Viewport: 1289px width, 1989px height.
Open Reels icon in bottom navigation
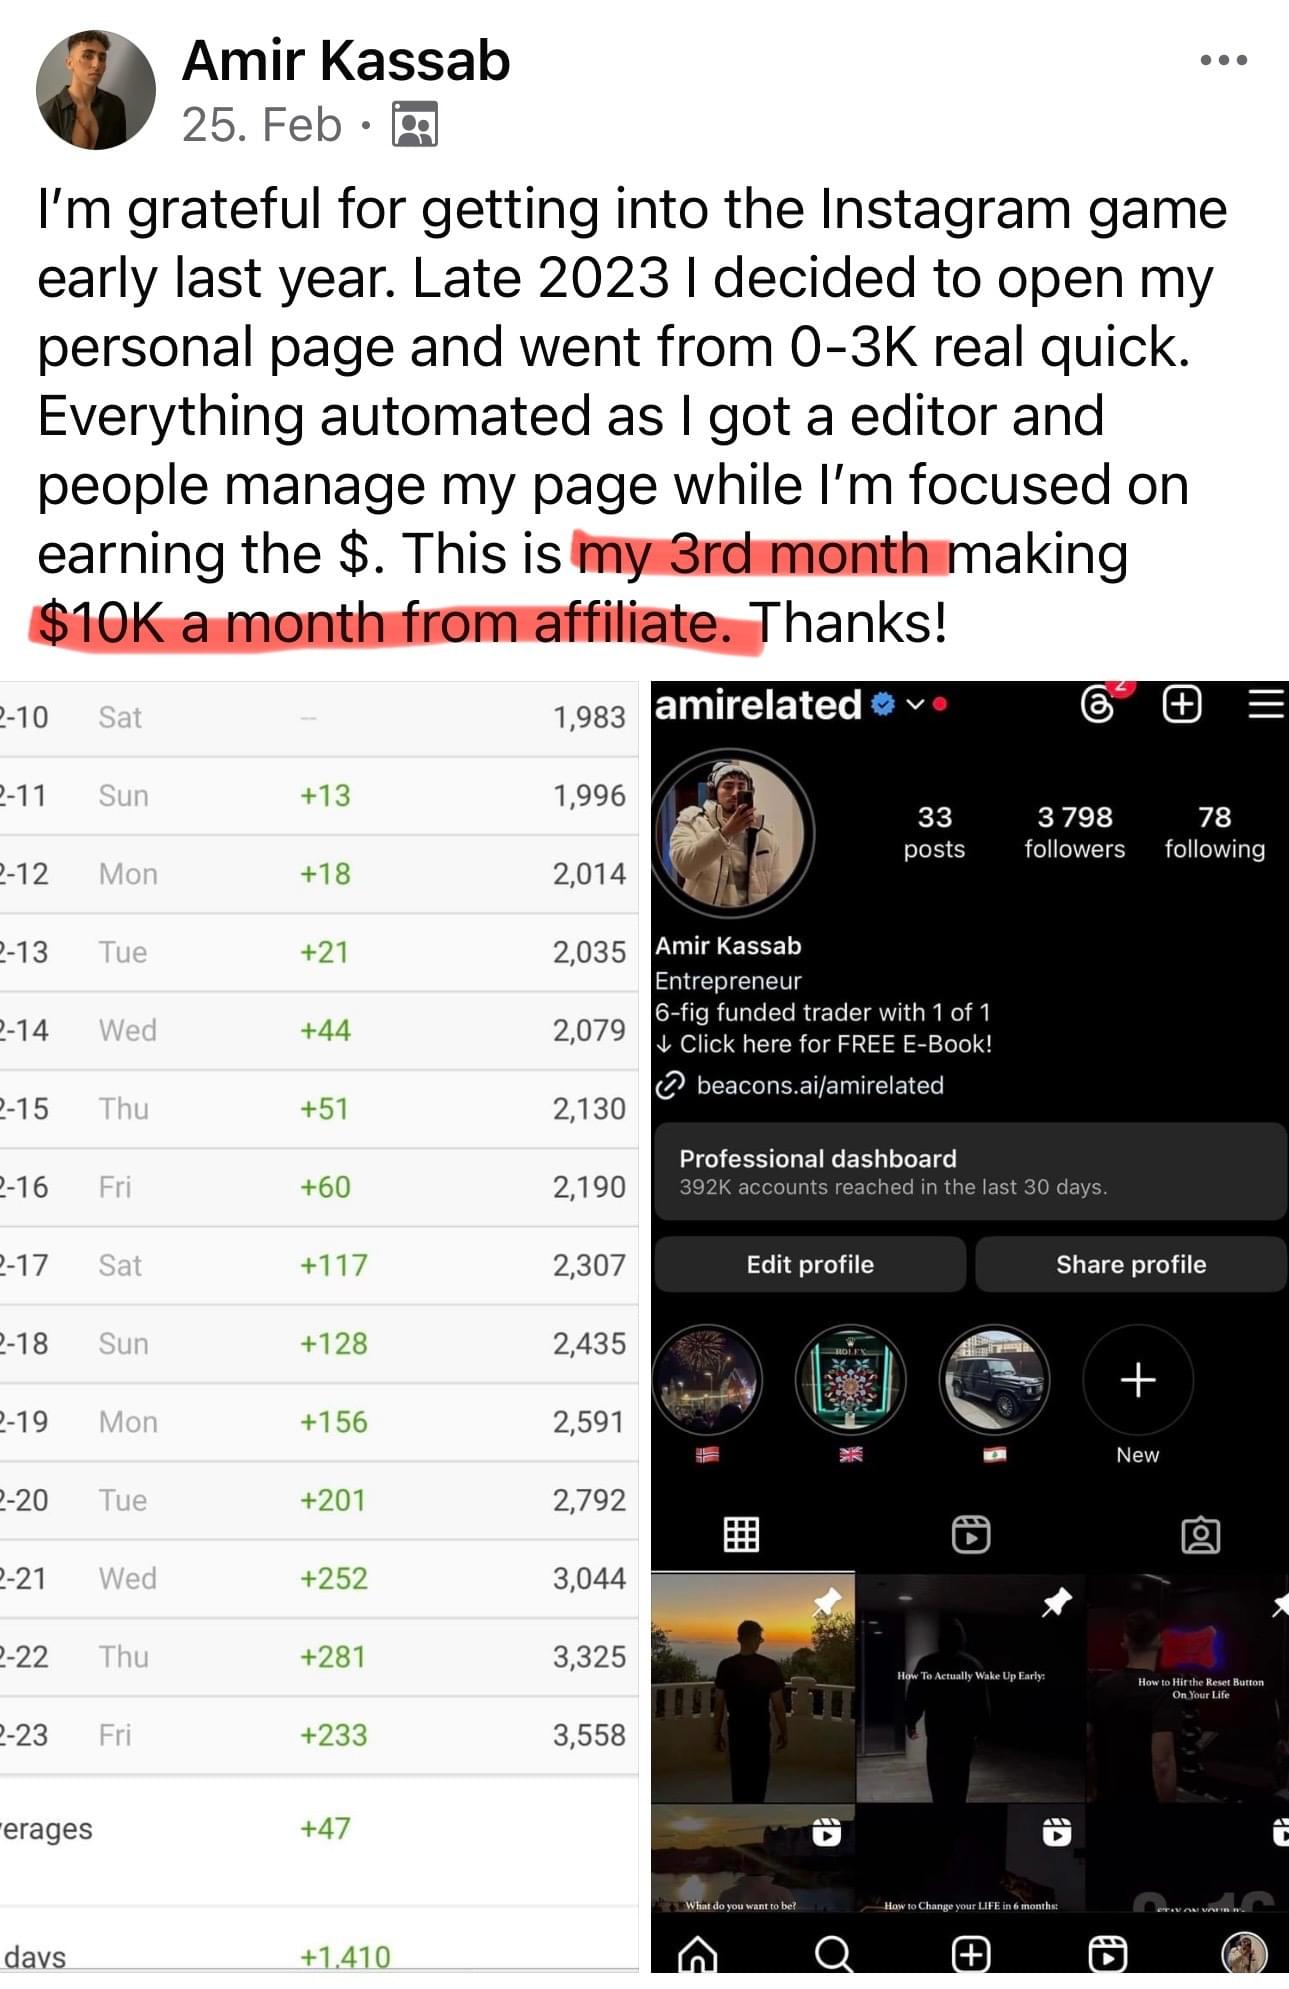(x=1107, y=1953)
